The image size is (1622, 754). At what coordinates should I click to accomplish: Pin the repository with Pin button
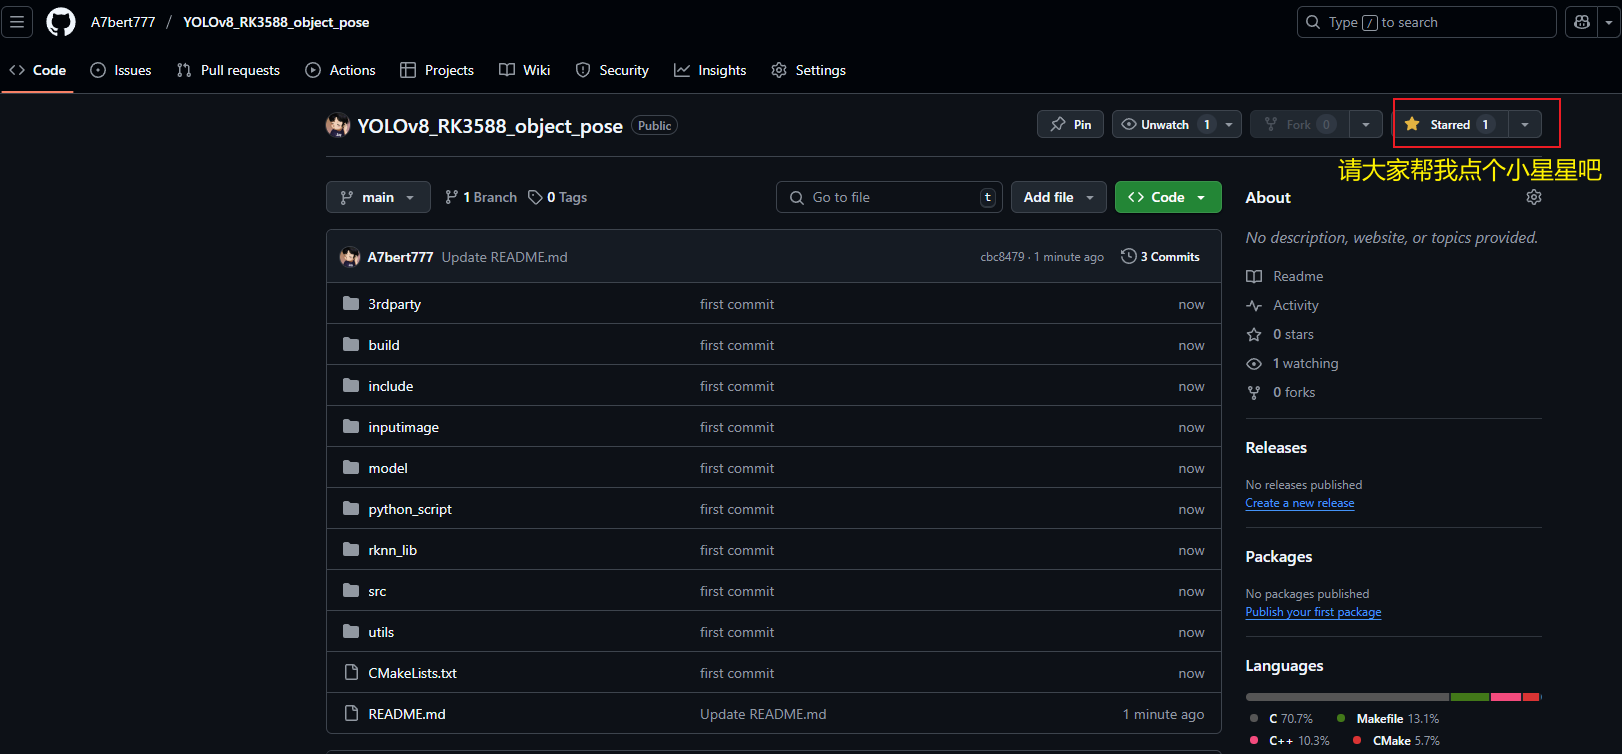tap(1071, 124)
